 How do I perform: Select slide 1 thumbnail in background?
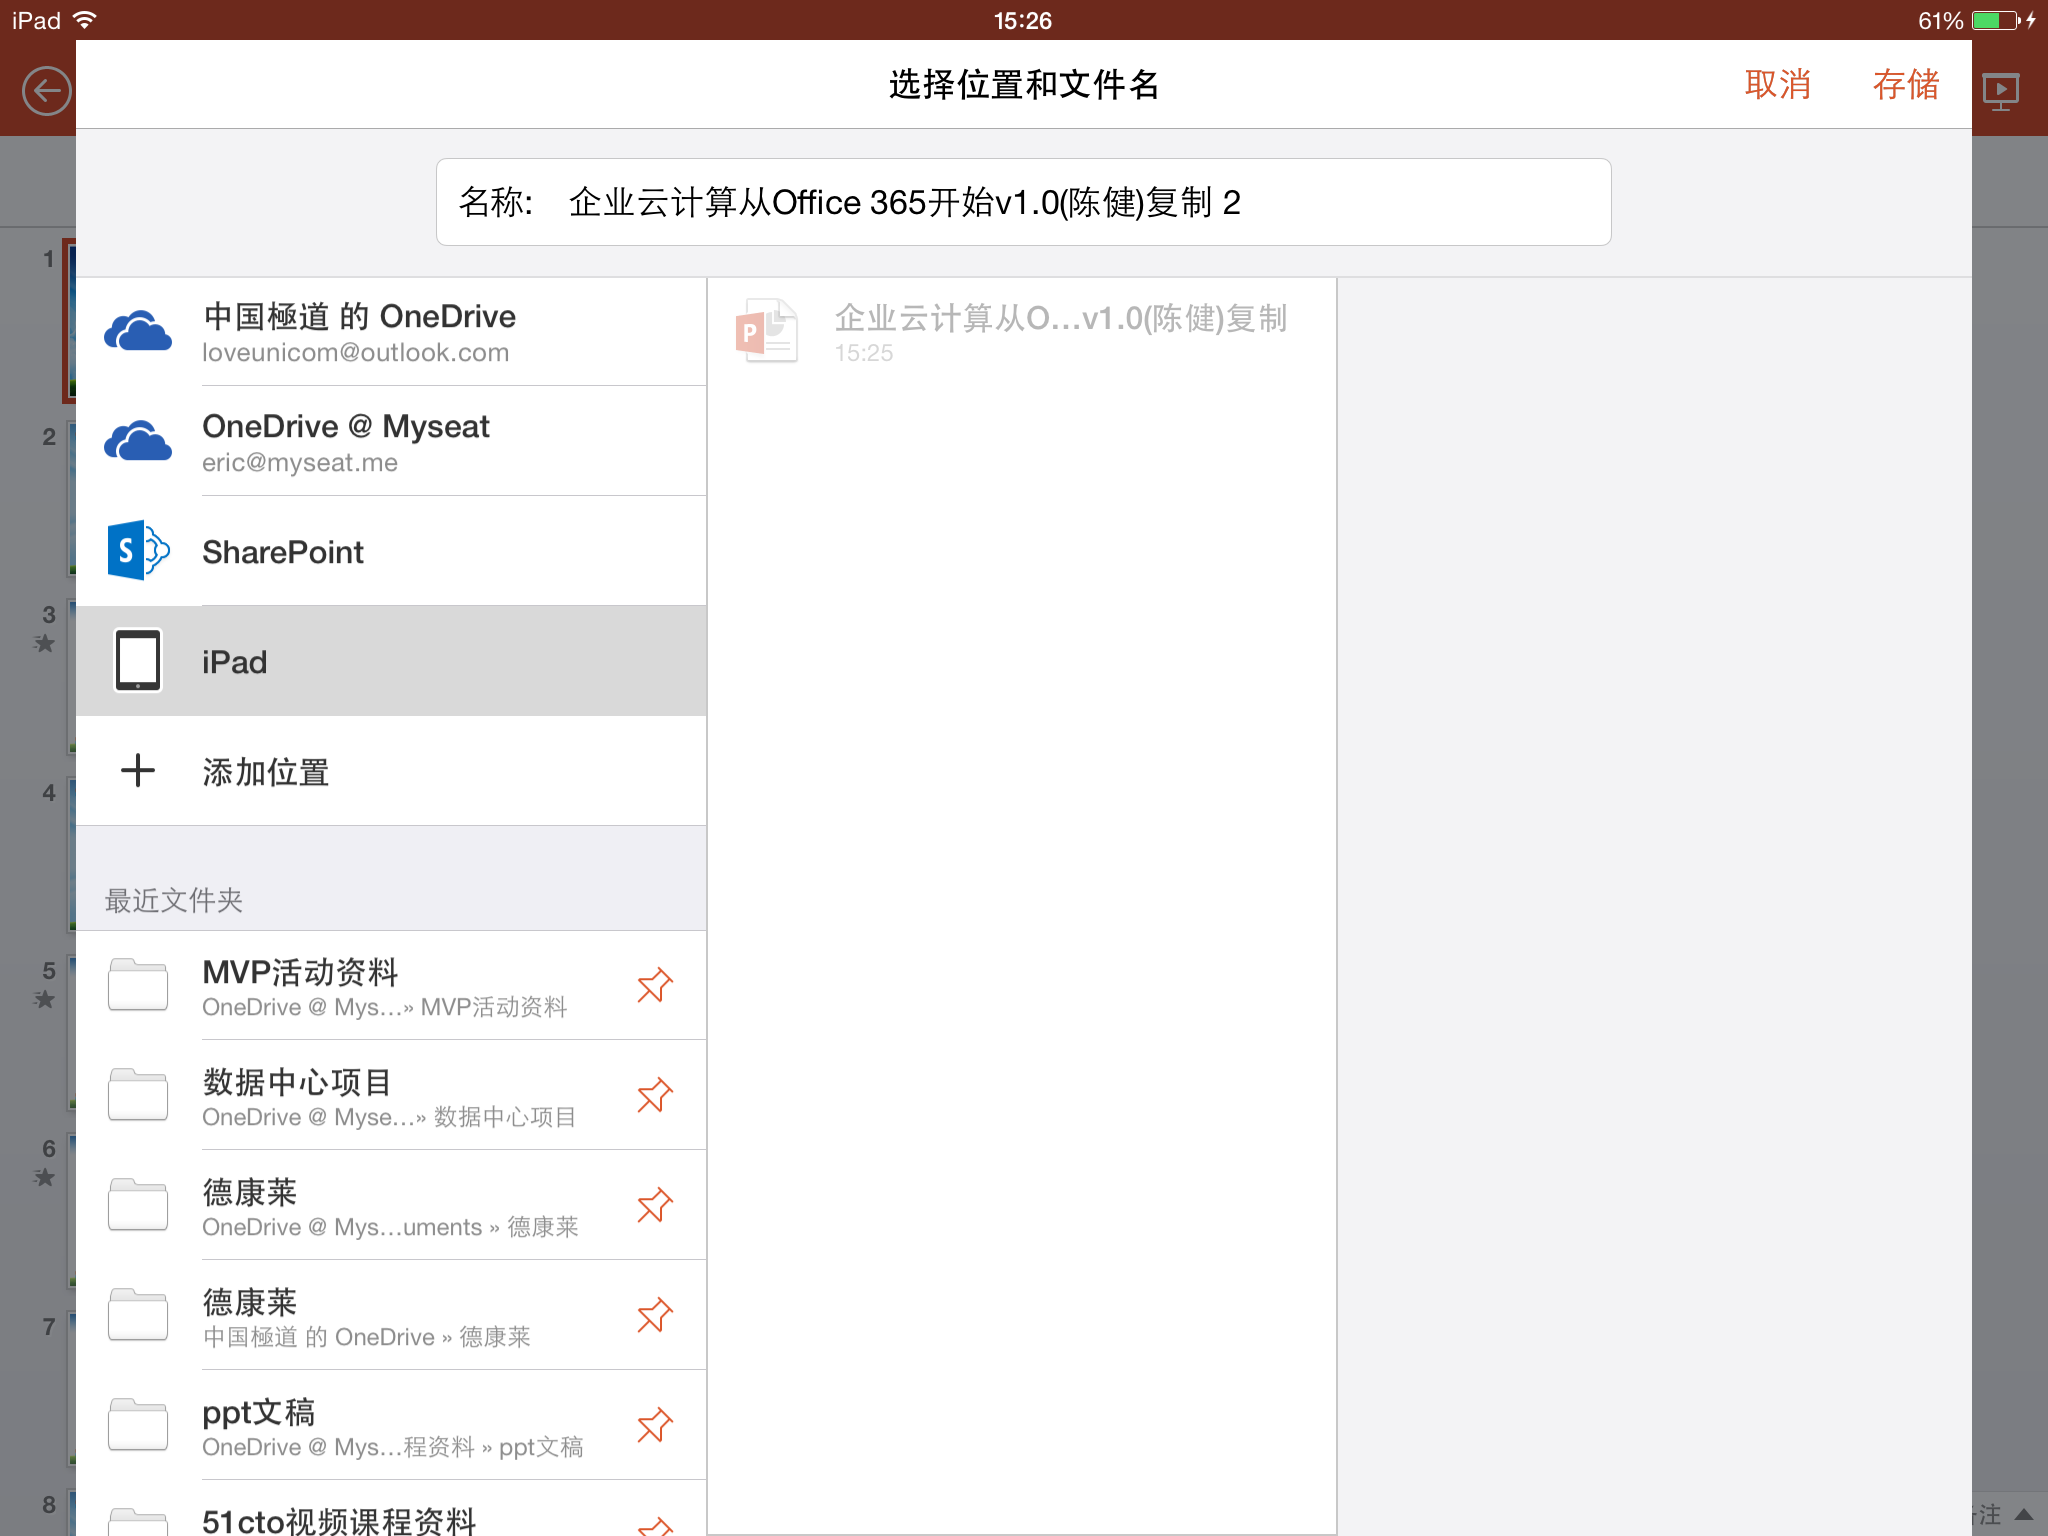pos(69,320)
